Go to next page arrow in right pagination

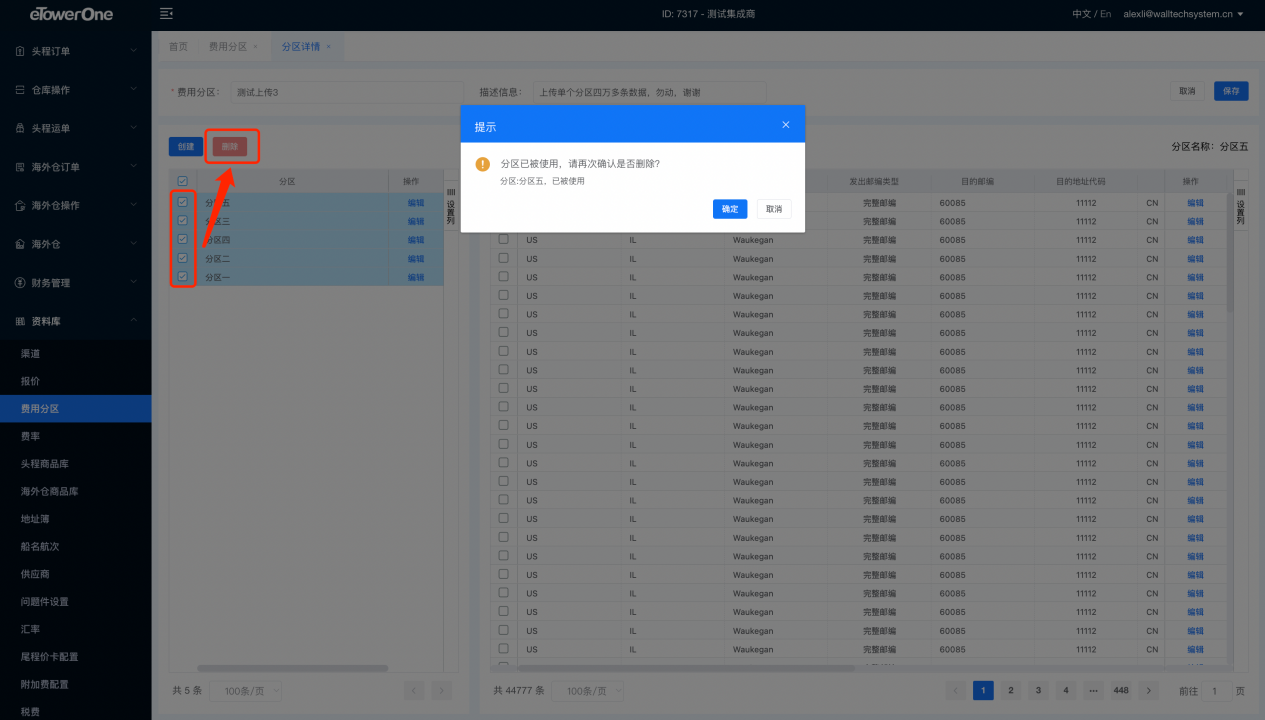pyautogui.click(x=1149, y=691)
